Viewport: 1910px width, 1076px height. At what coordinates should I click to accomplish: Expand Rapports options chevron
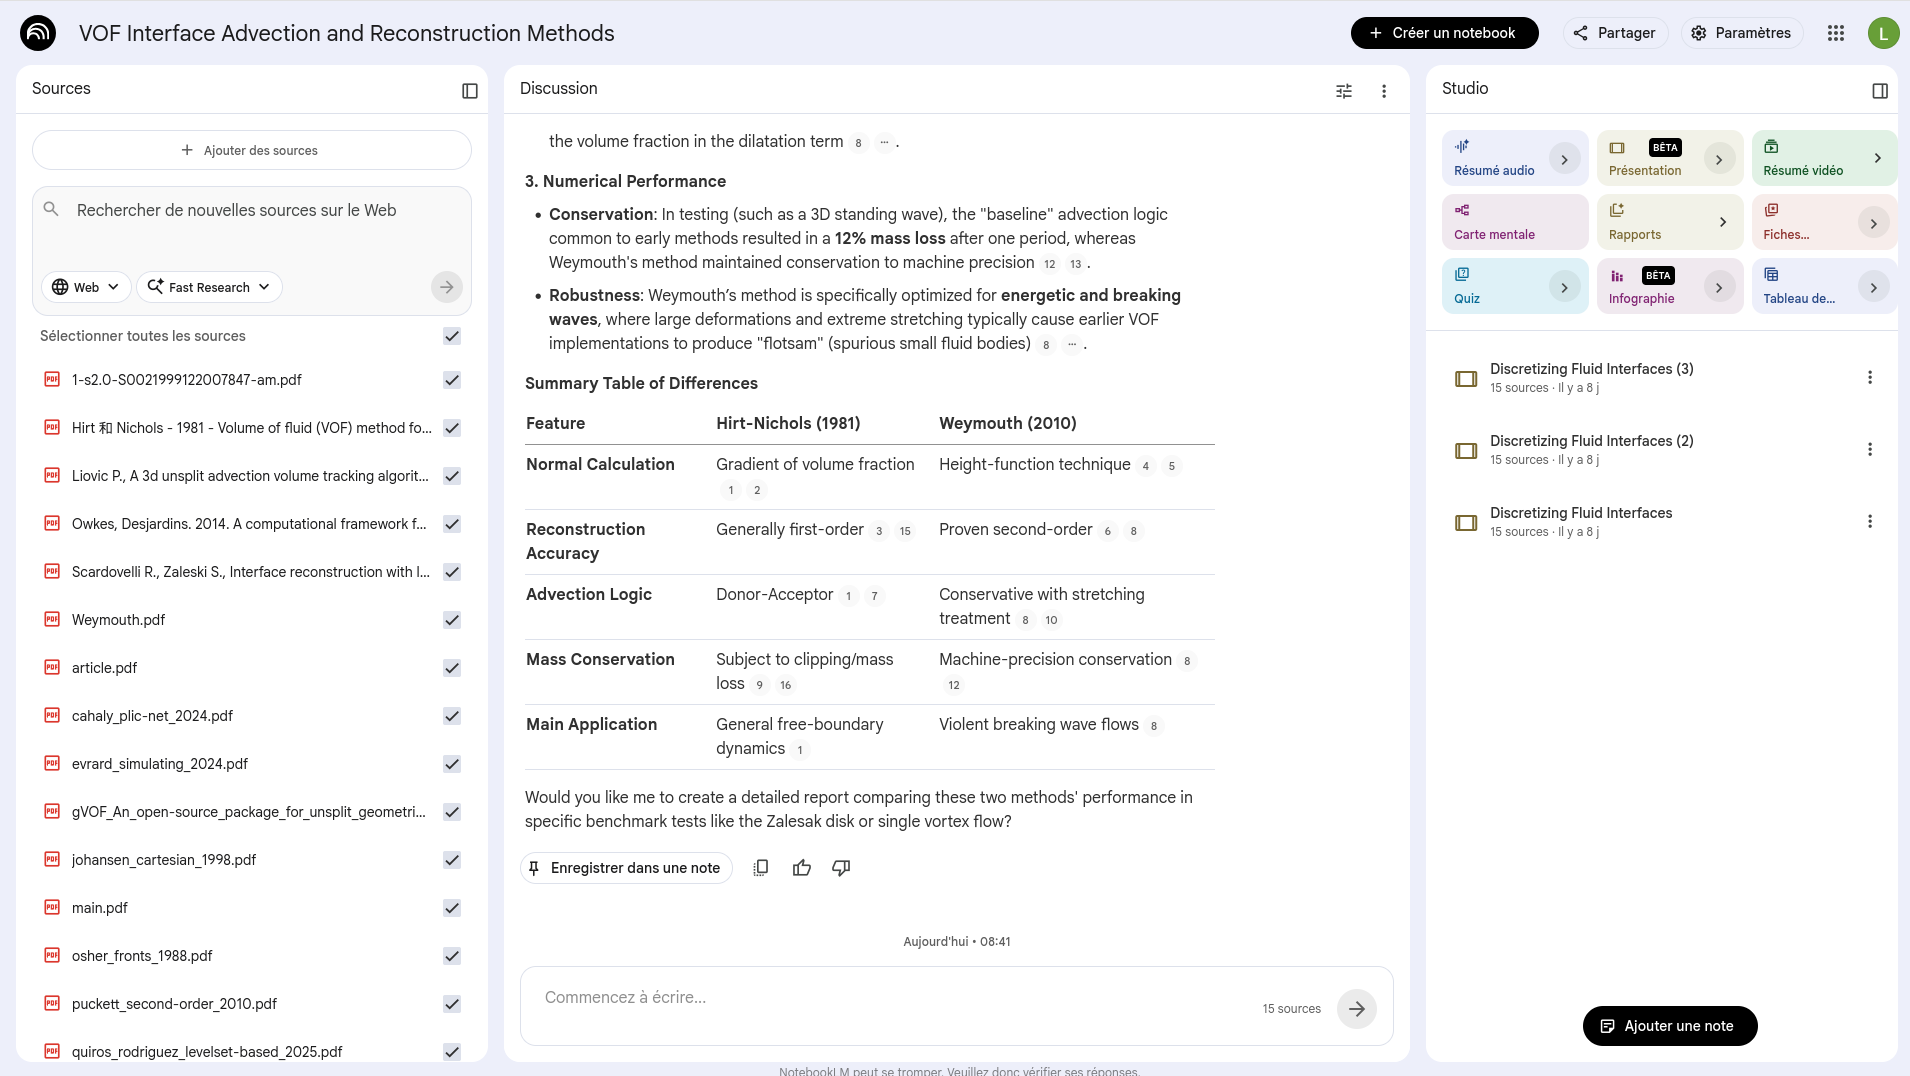coord(1723,222)
